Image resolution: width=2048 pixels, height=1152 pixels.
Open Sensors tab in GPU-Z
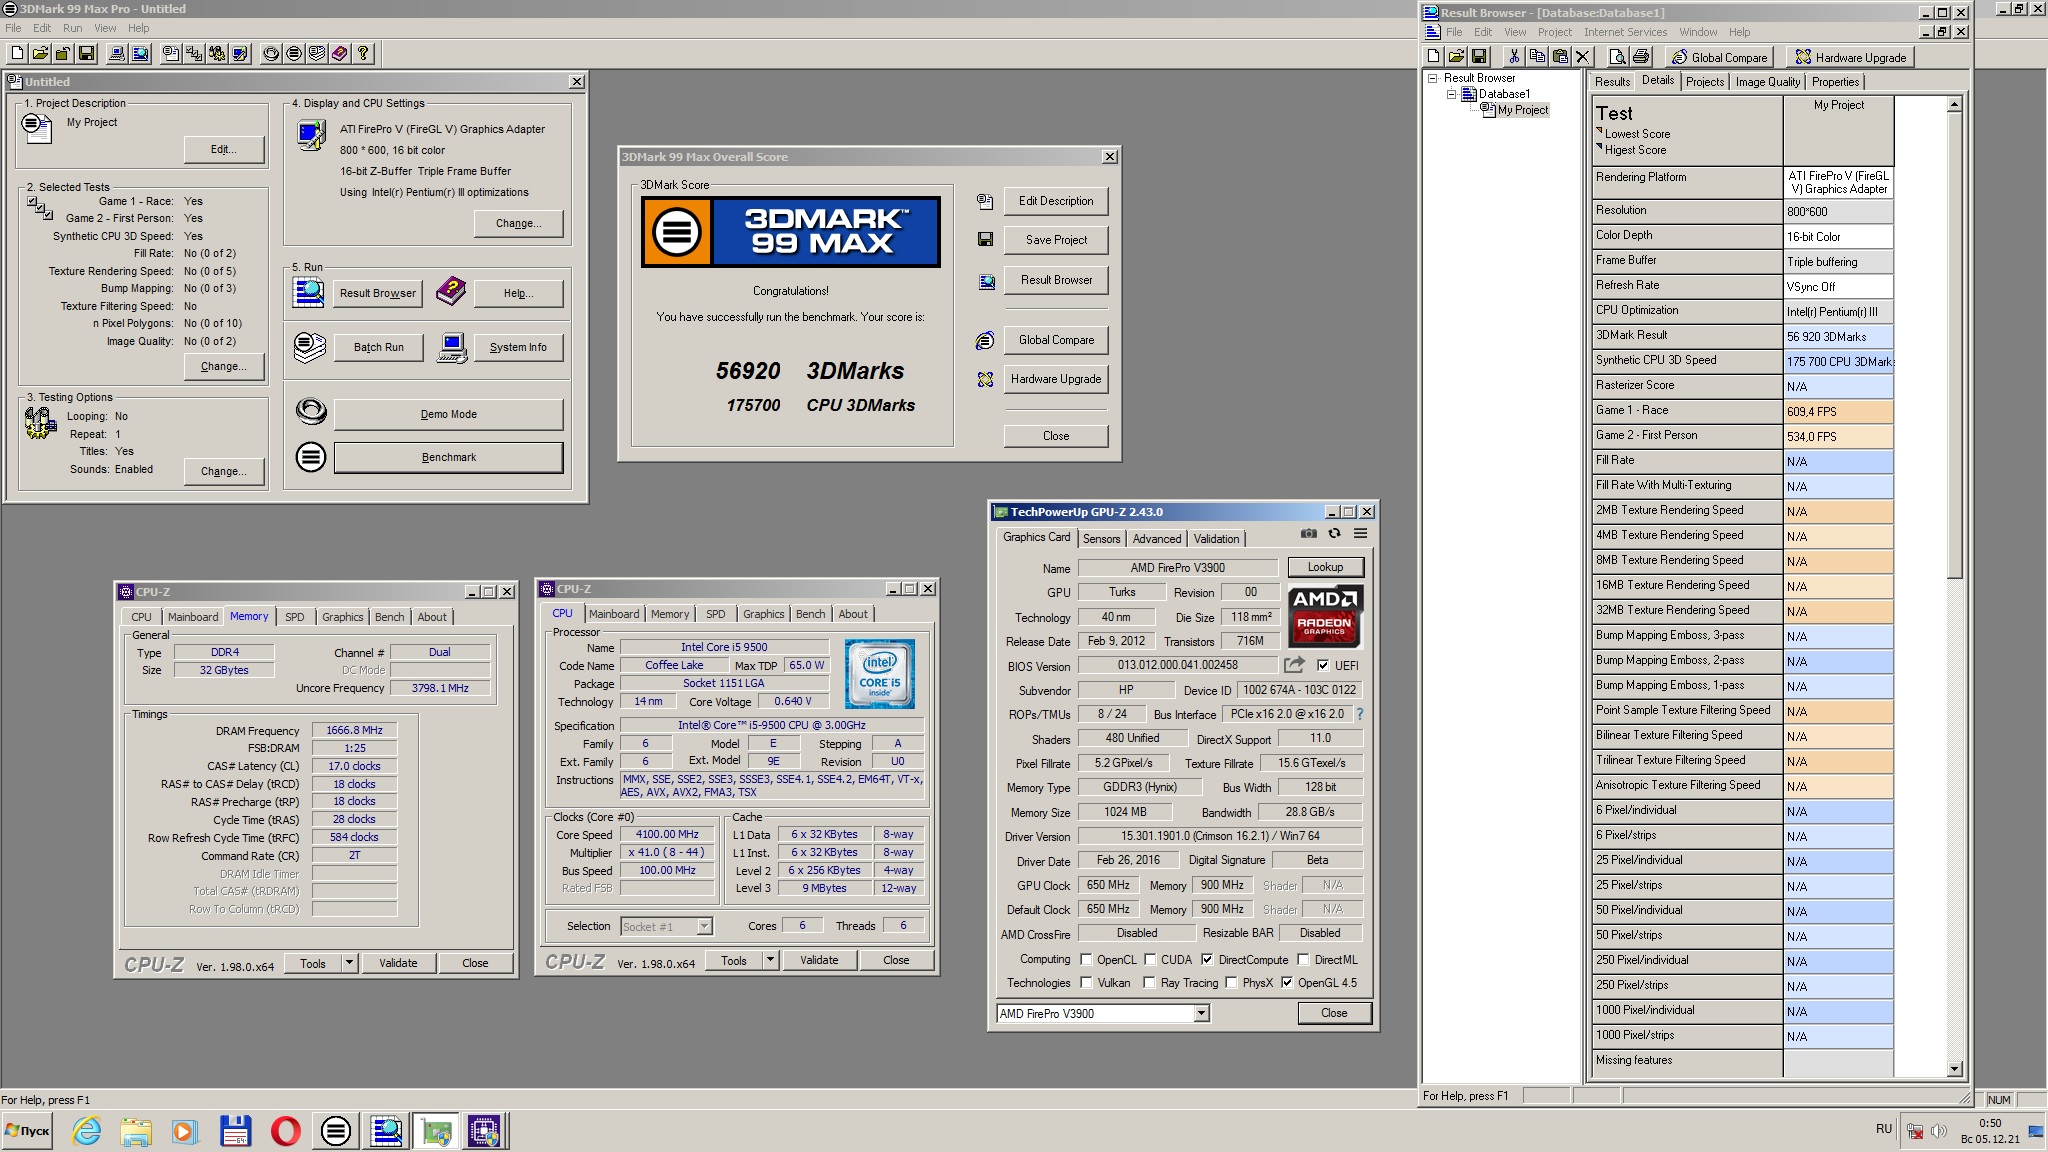point(1101,539)
